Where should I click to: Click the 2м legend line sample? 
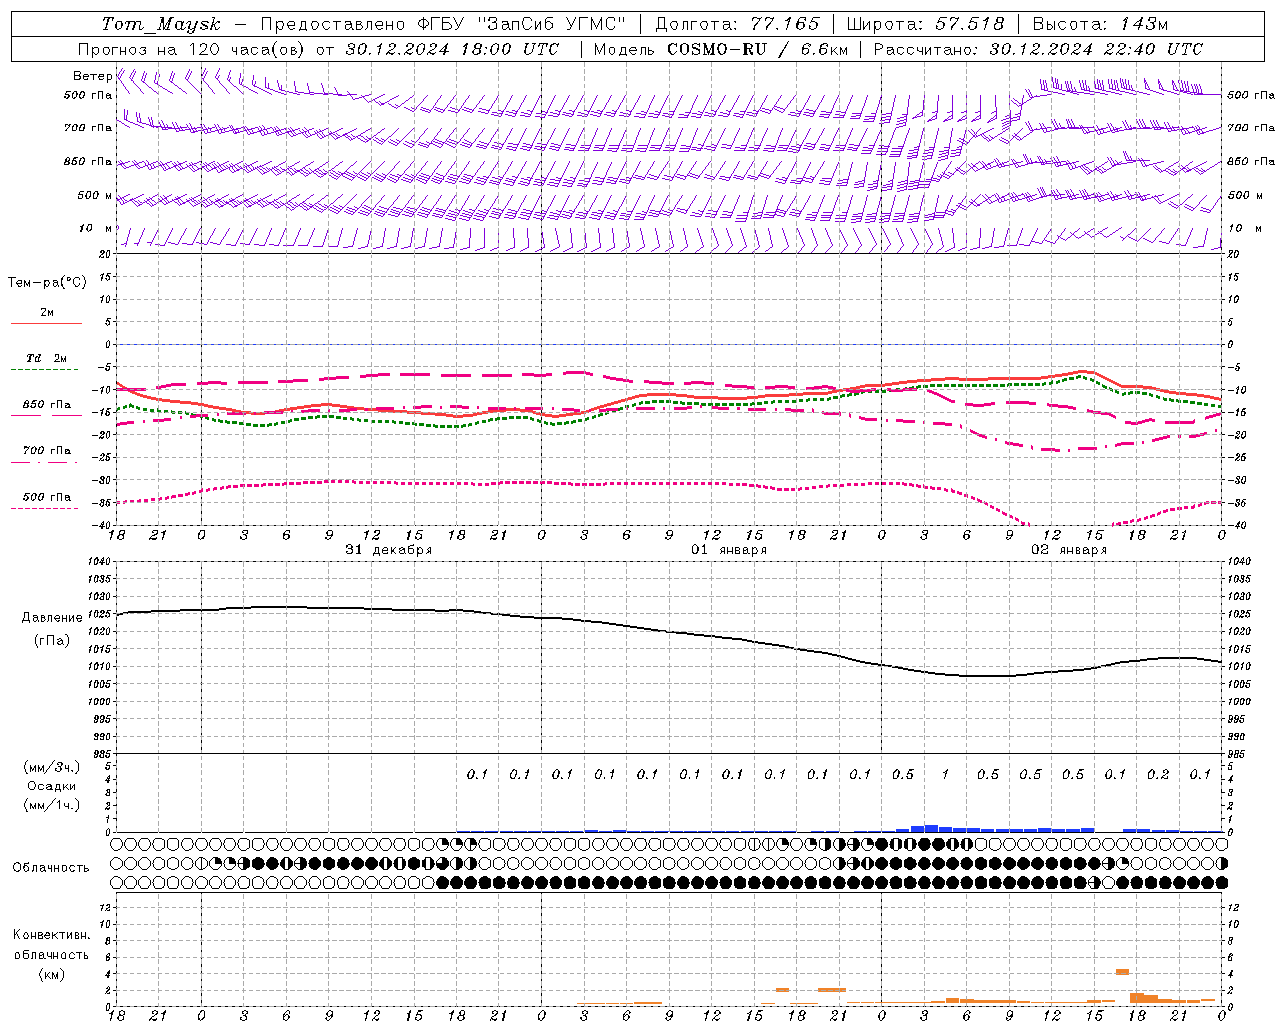[46, 323]
